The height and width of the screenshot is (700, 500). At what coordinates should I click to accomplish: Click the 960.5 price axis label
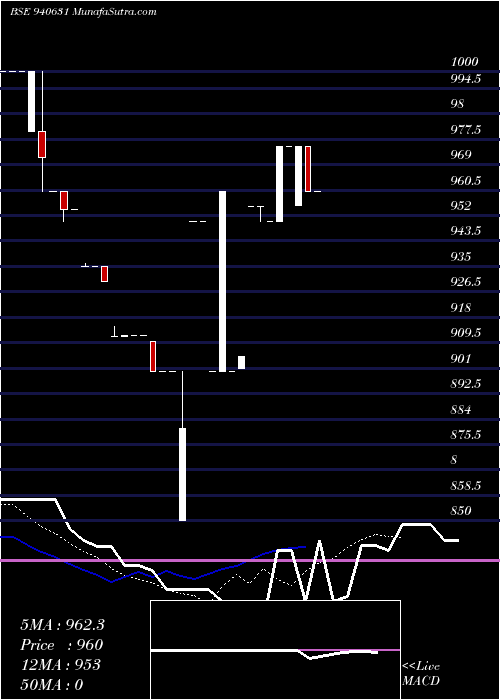[x=466, y=181]
